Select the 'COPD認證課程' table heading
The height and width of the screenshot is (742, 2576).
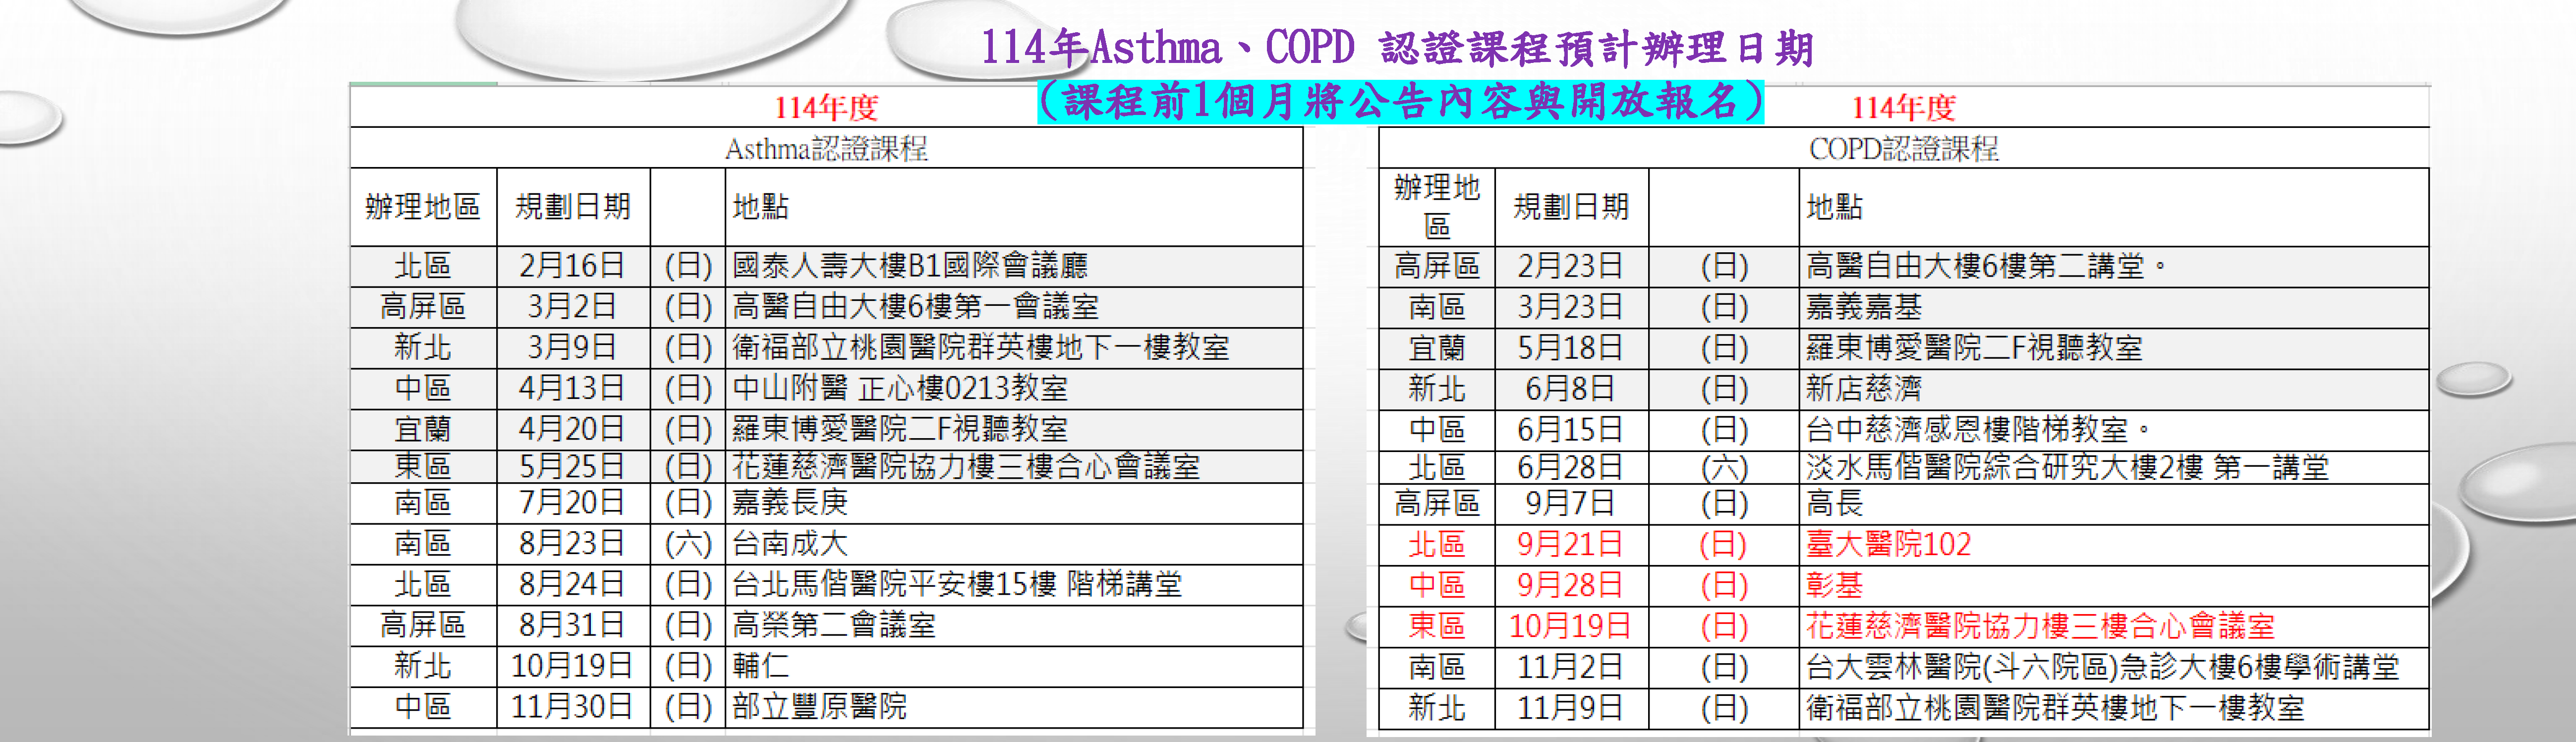click(1903, 148)
